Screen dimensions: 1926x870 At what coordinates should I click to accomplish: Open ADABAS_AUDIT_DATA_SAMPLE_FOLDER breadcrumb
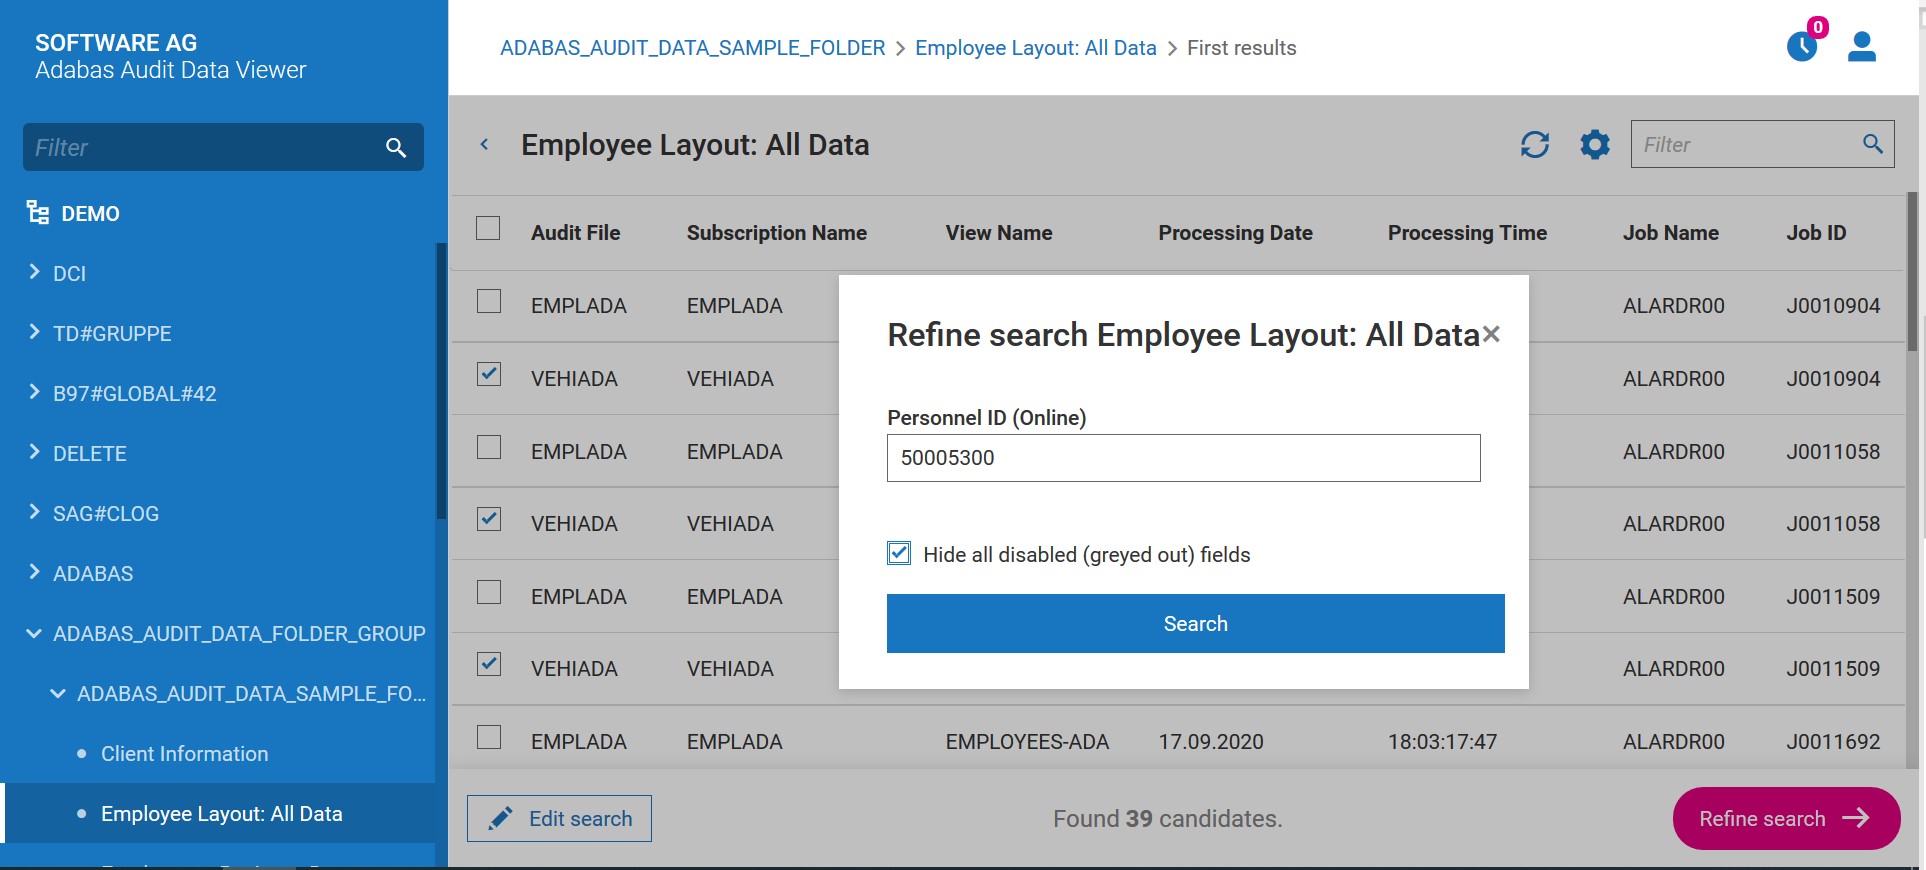click(692, 48)
